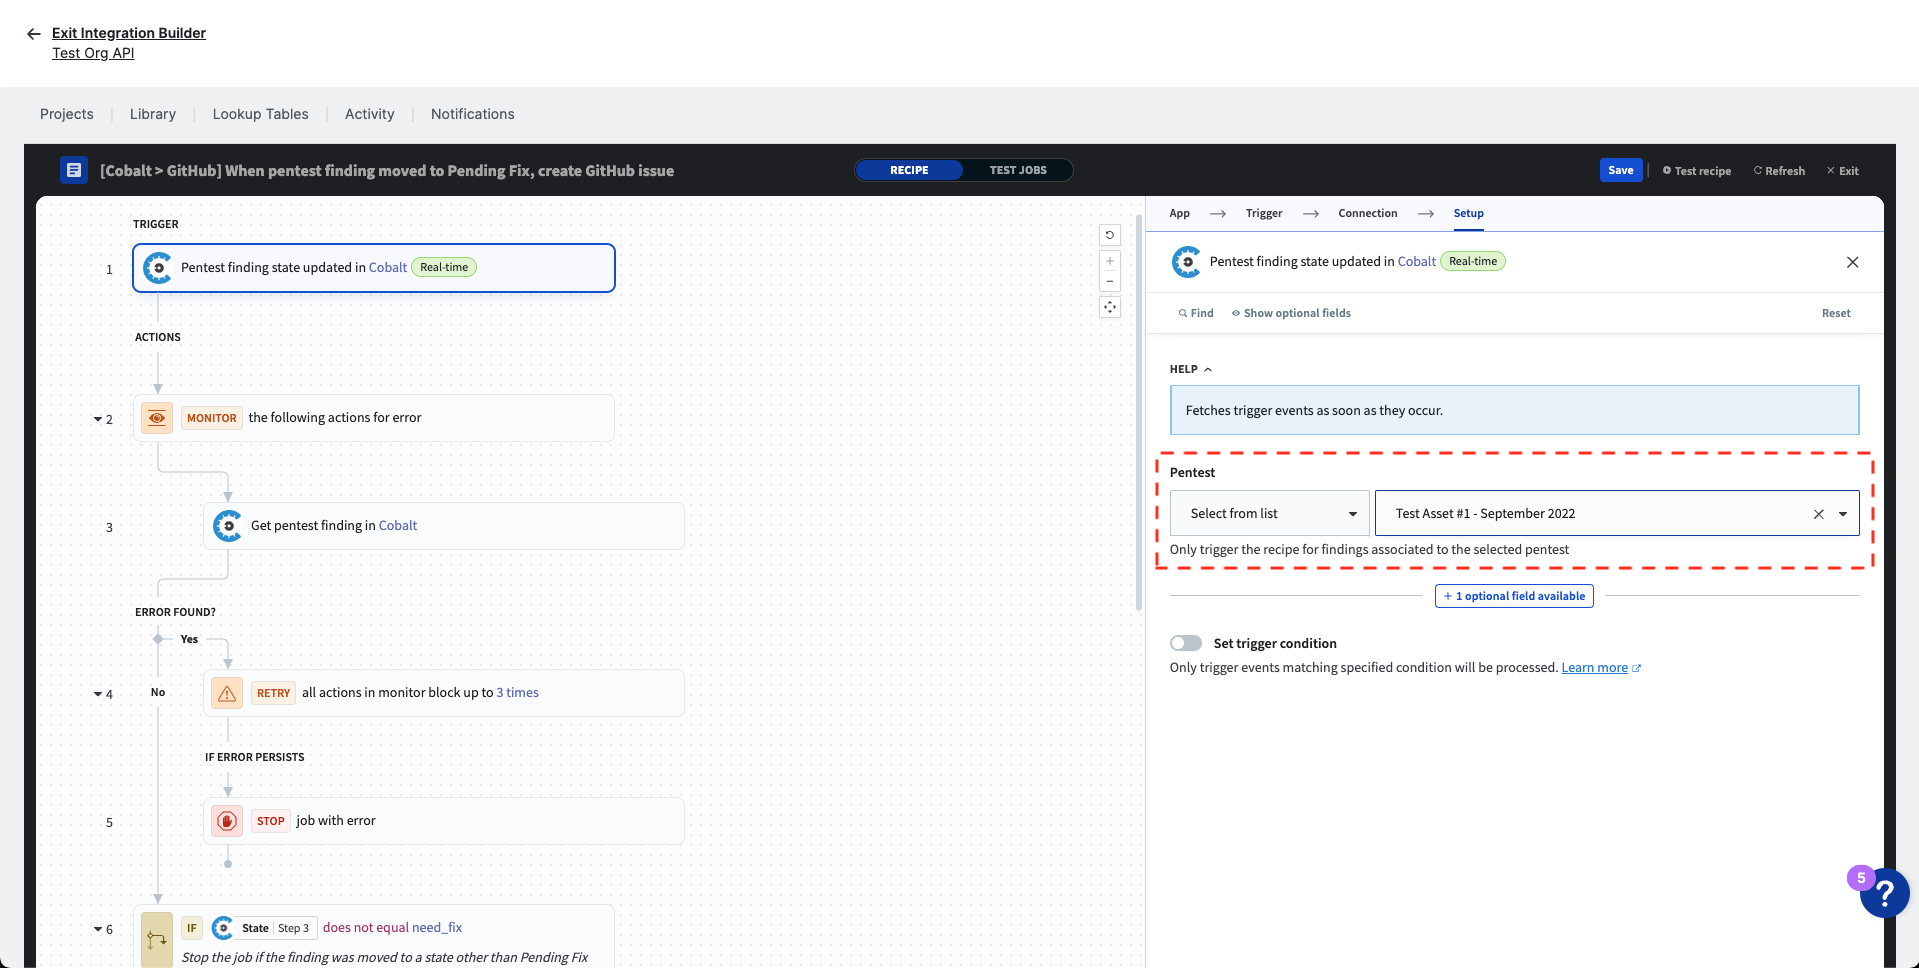This screenshot has height=968, width=1919.
Task: Select the STOP job with error step
Action: click(444, 821)
